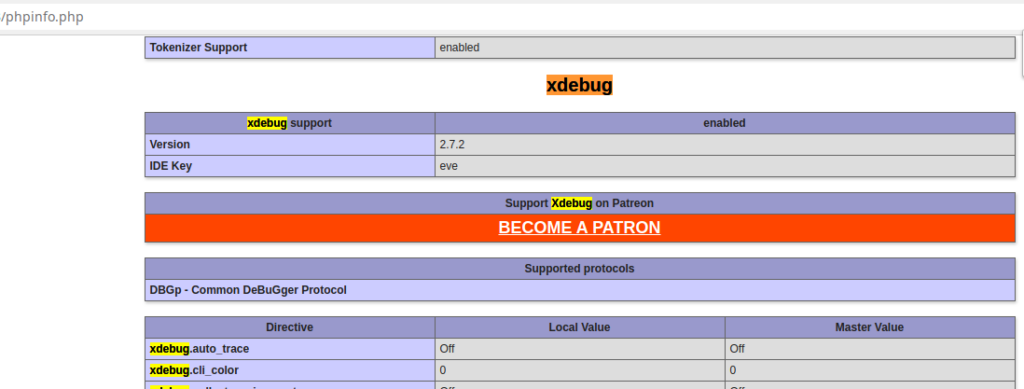Select the xdebug.cli_color master value 0
The height and width of the screenshot is (389, 1024).
tap(870, 370)
